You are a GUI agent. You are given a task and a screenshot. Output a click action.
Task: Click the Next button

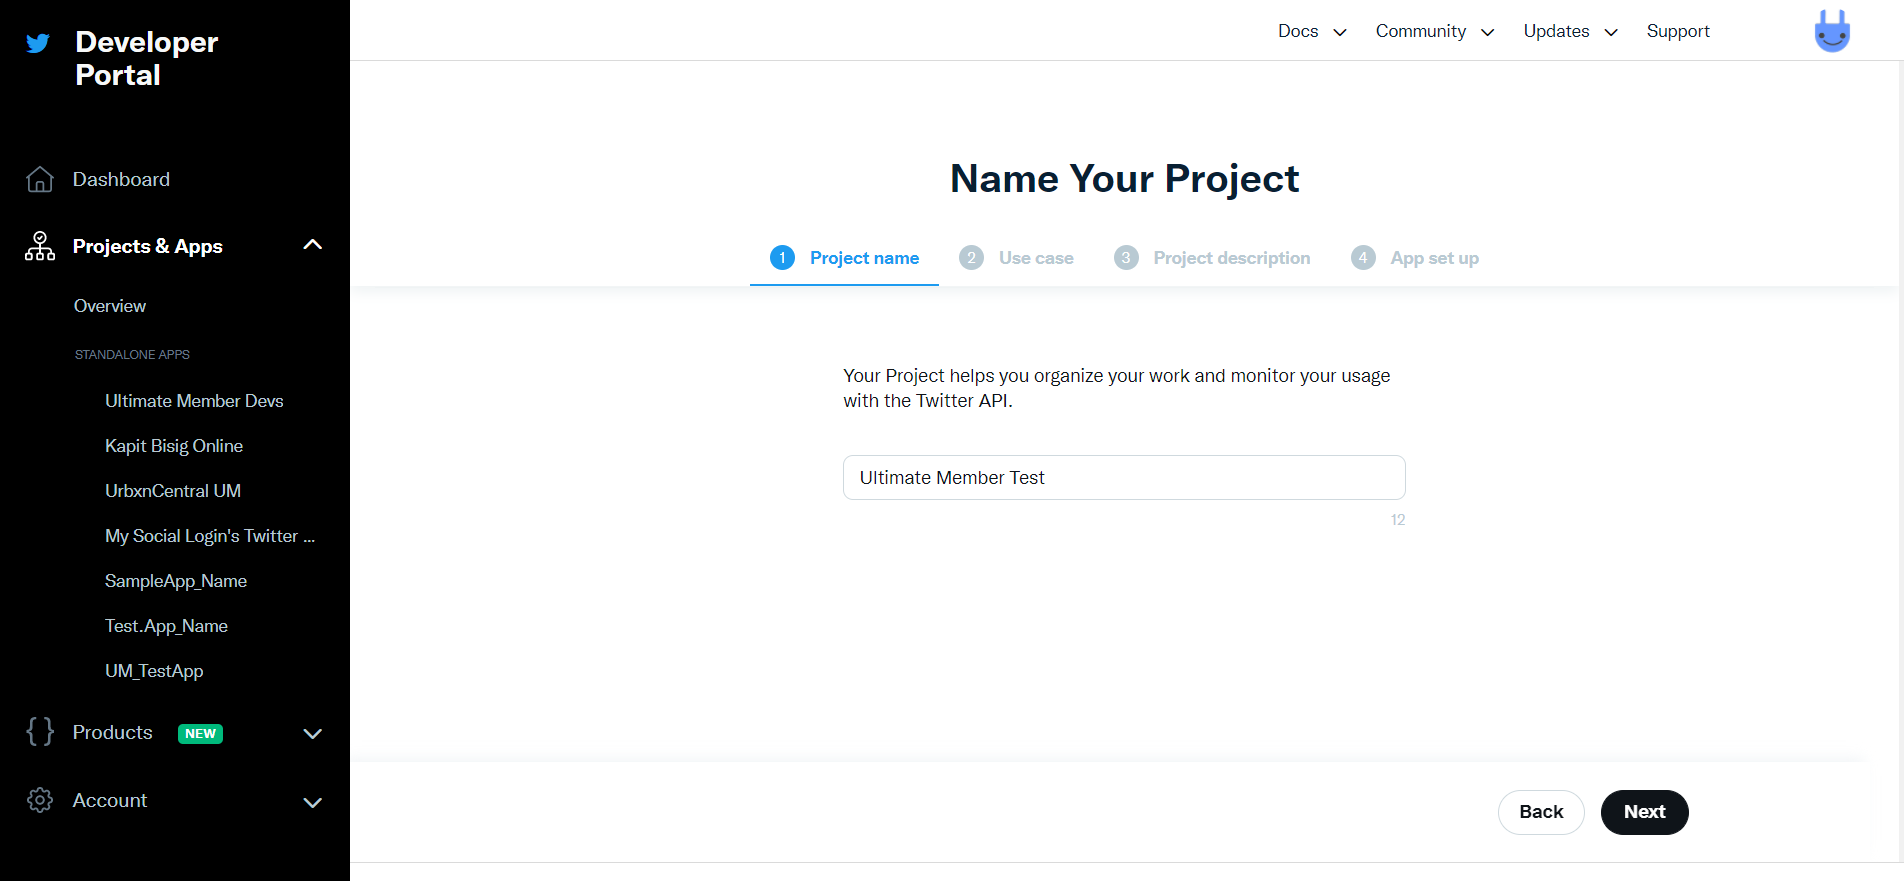pos(1644,812)
